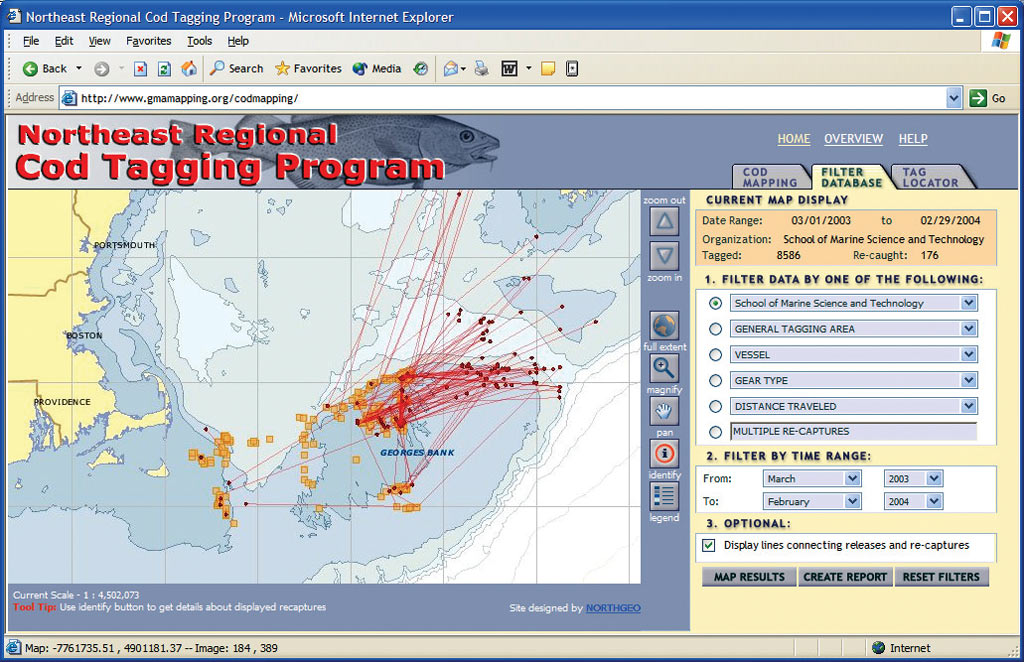
Task: Open the Favorites star in toolbar
Action: (x=308, y=69)
